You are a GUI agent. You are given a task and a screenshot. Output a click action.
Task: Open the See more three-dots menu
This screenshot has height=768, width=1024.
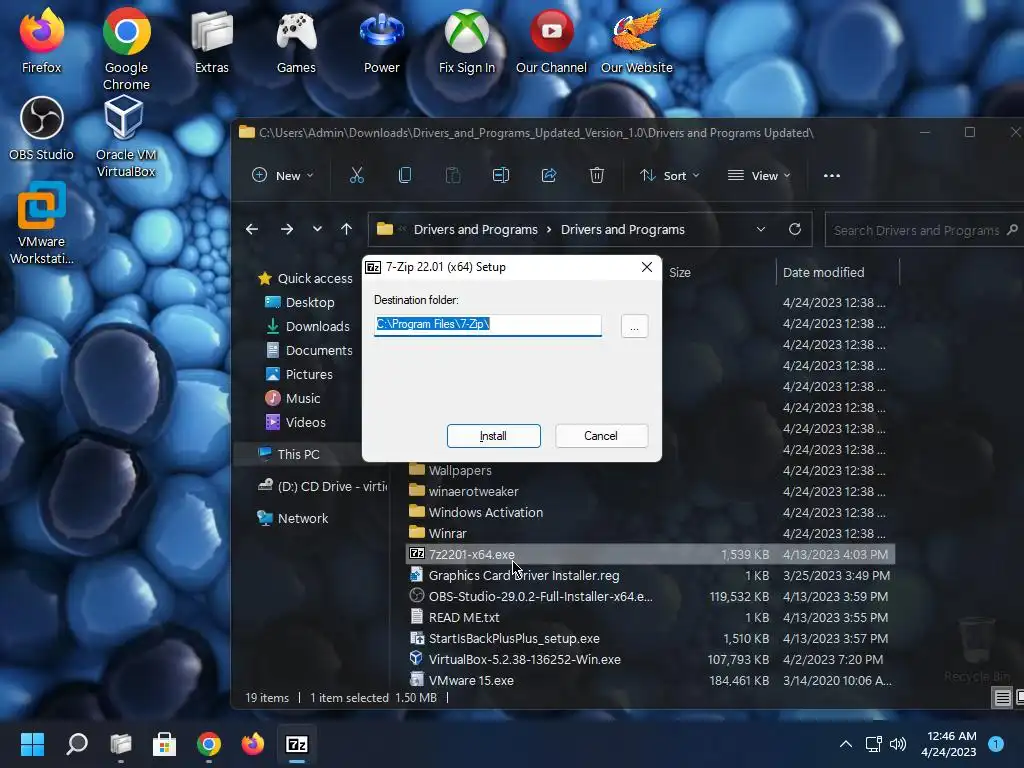click(x=831, y=176)
